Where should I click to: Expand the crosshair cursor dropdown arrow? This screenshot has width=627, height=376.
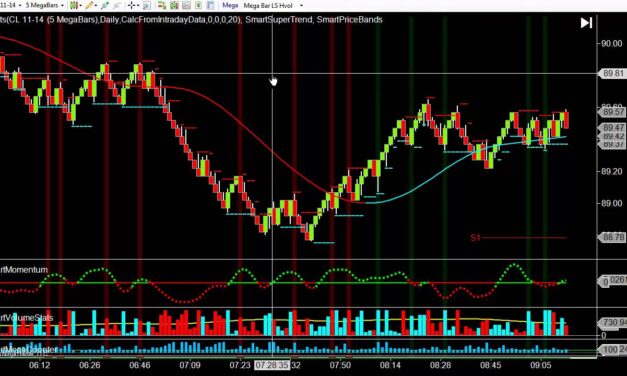138,6
